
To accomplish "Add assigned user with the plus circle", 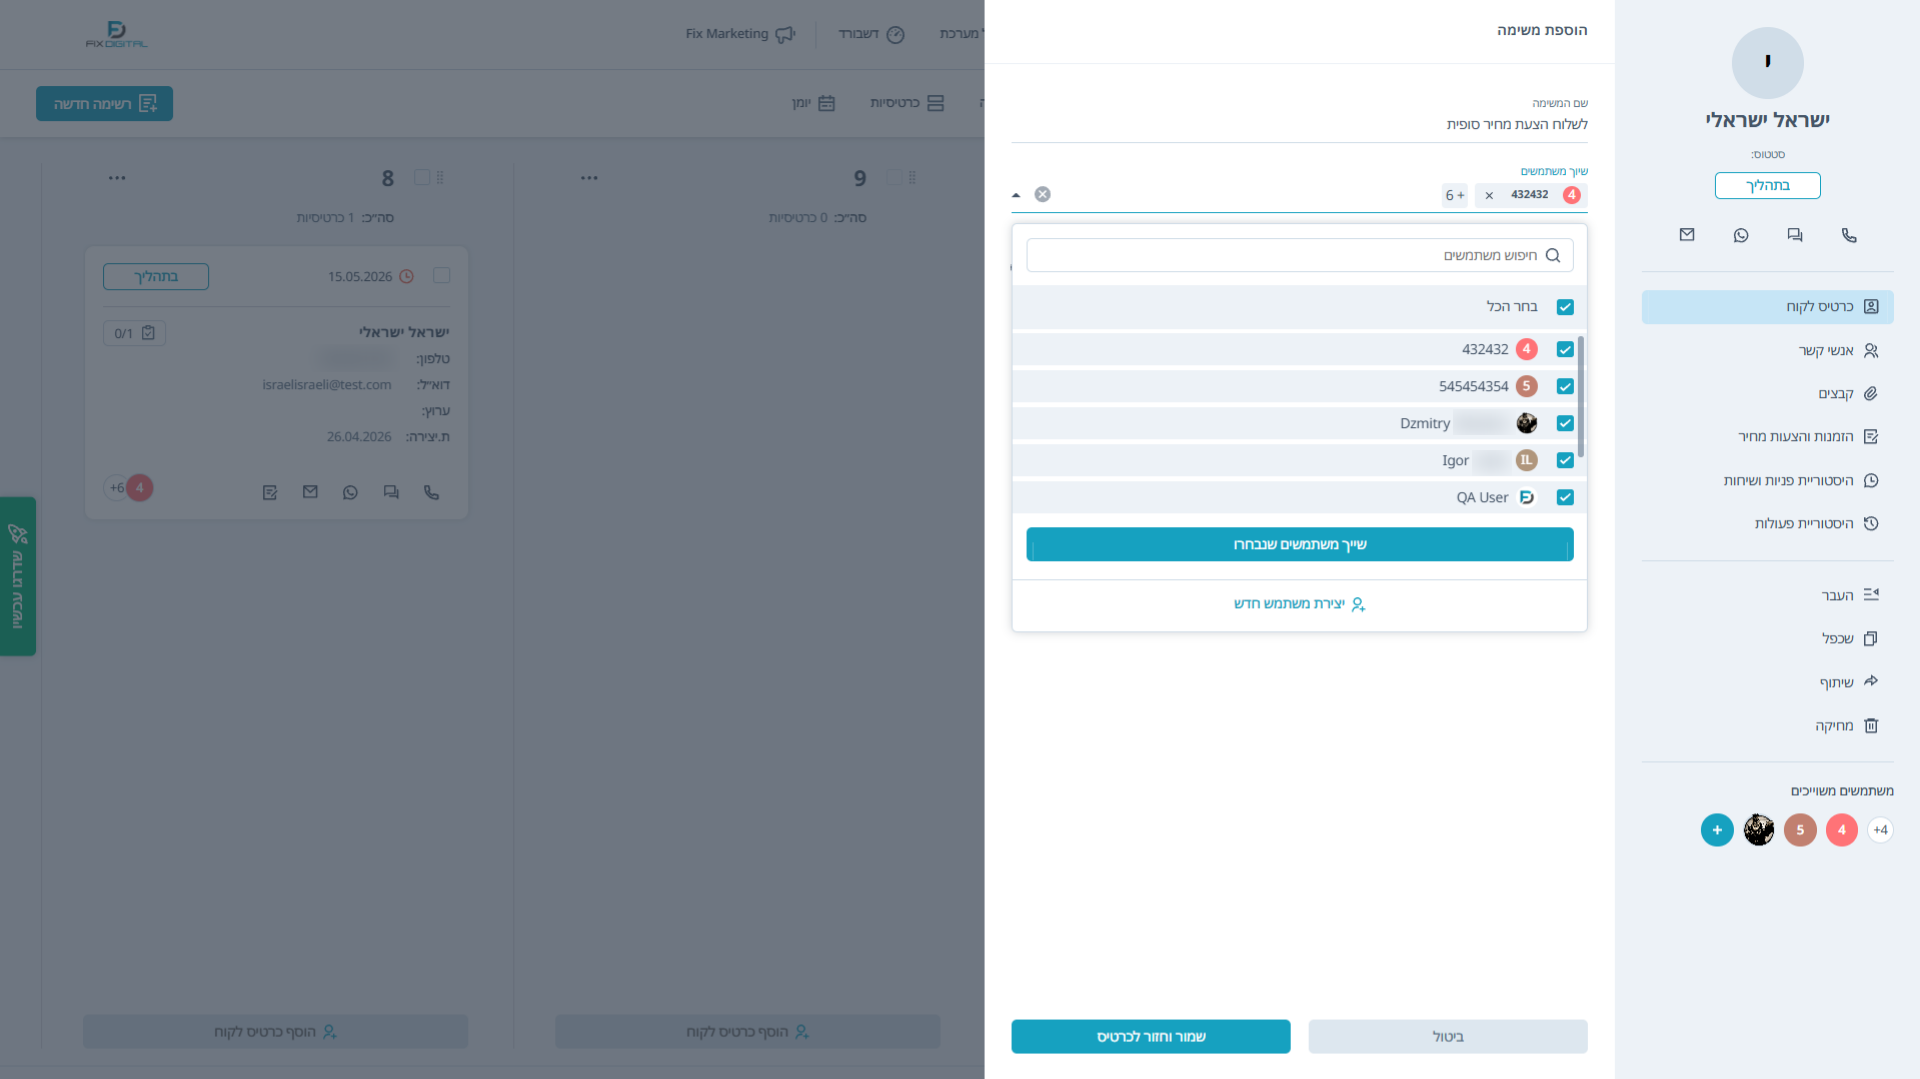I will 1717,830.
